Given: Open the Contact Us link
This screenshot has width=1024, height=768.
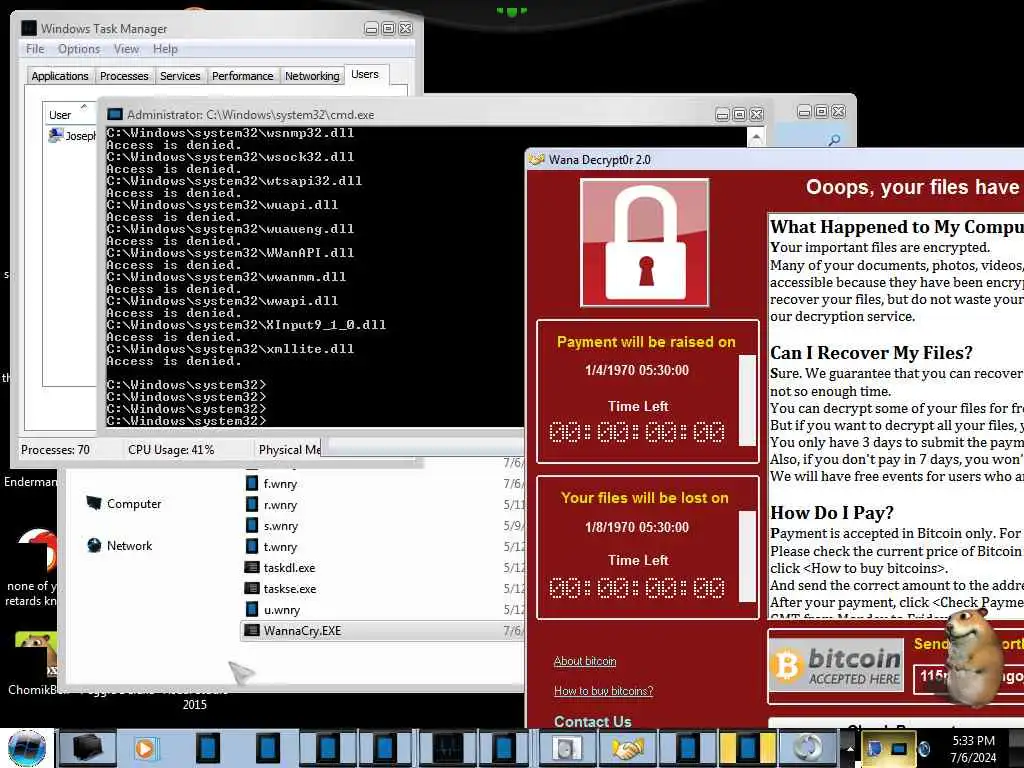Looking at the screenshot, I should click(x=592, y=722).
